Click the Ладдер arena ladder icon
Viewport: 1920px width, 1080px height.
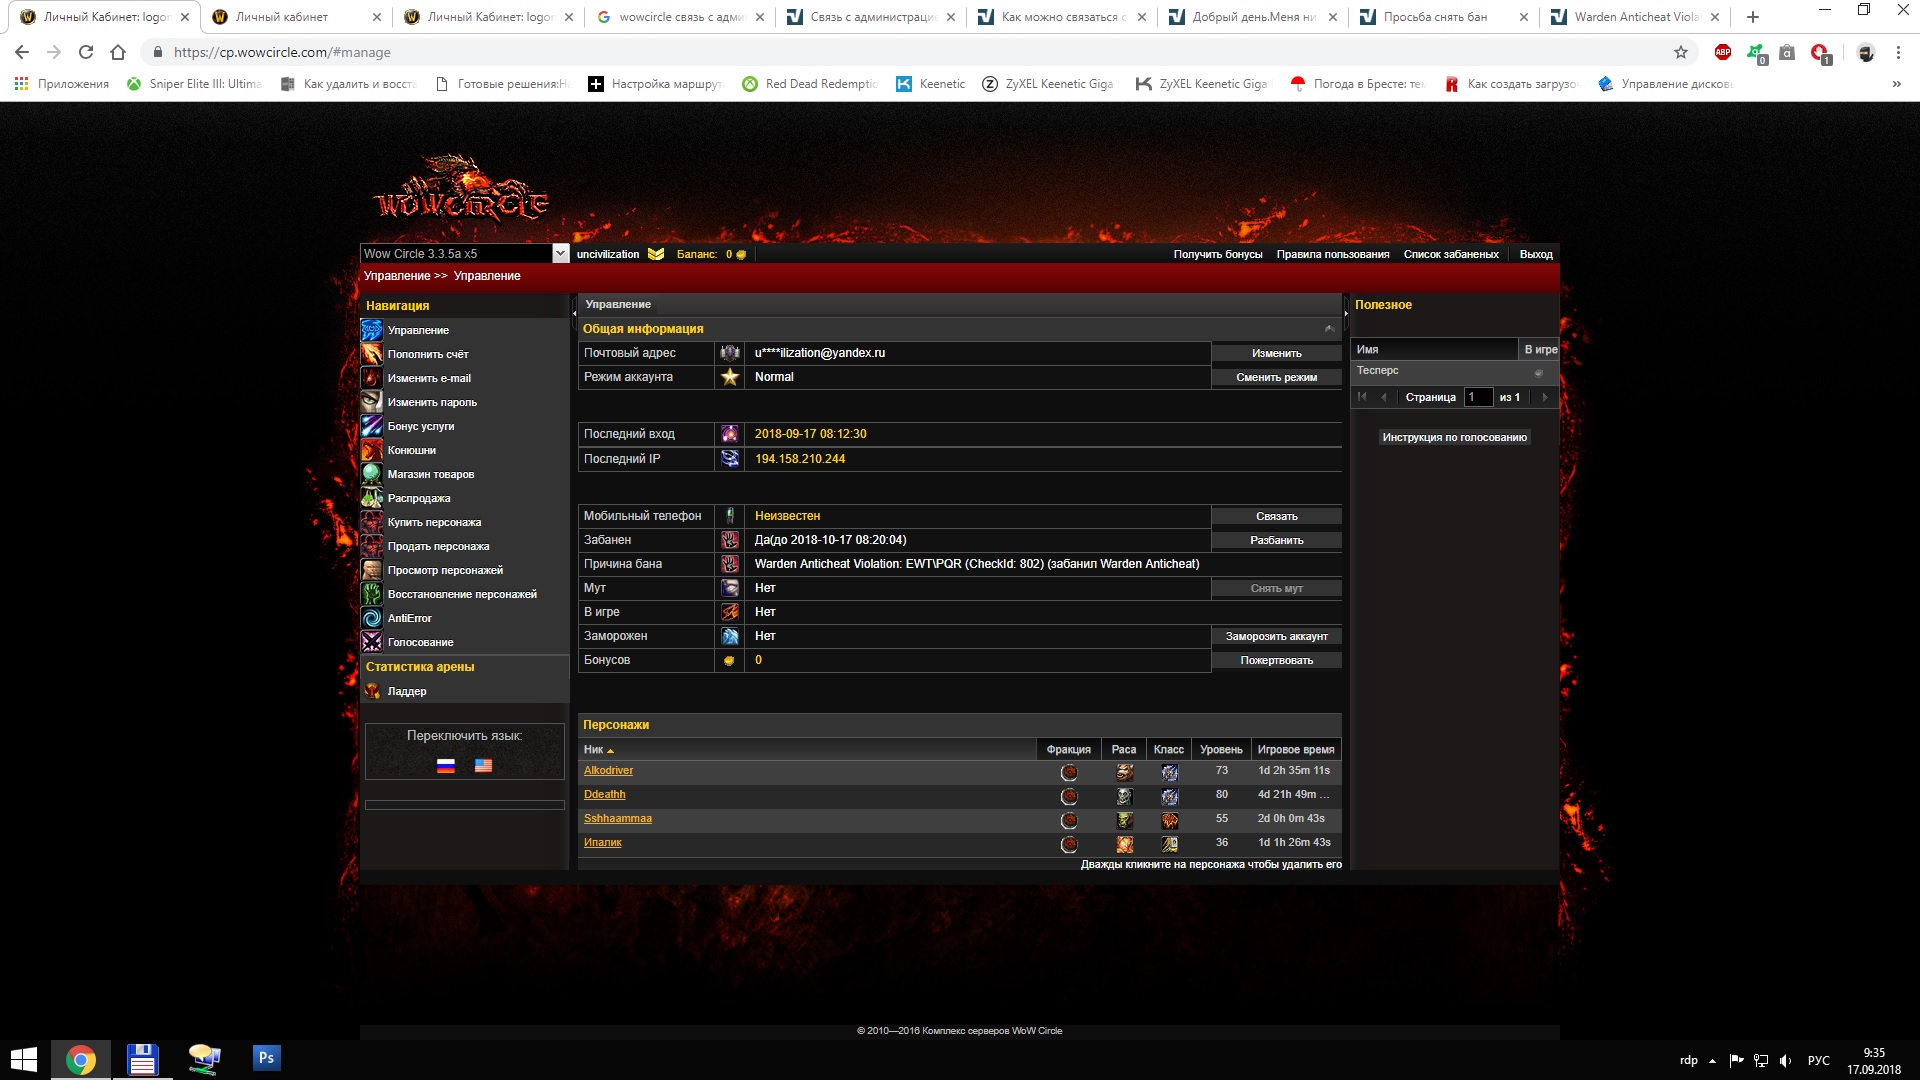tap(372, 691)
